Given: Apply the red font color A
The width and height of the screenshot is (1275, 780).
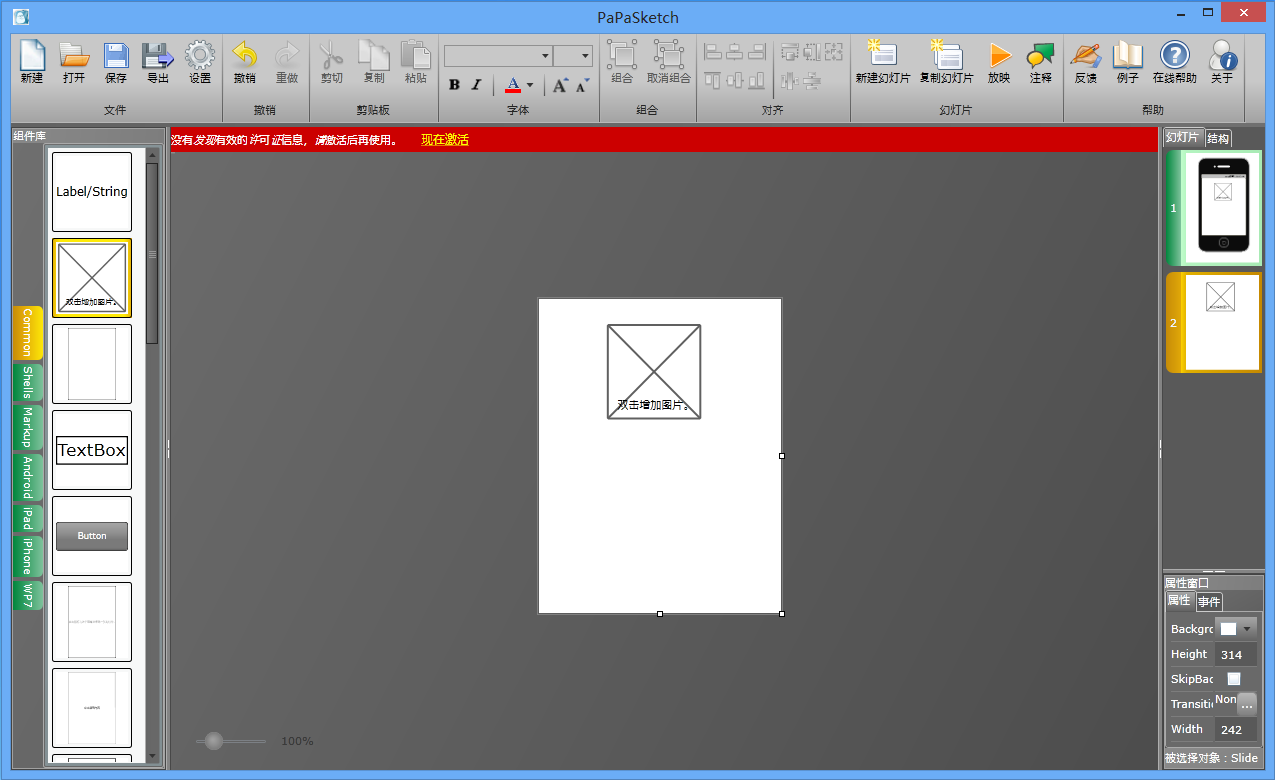Looking at the screenshot, I should 513,85.
